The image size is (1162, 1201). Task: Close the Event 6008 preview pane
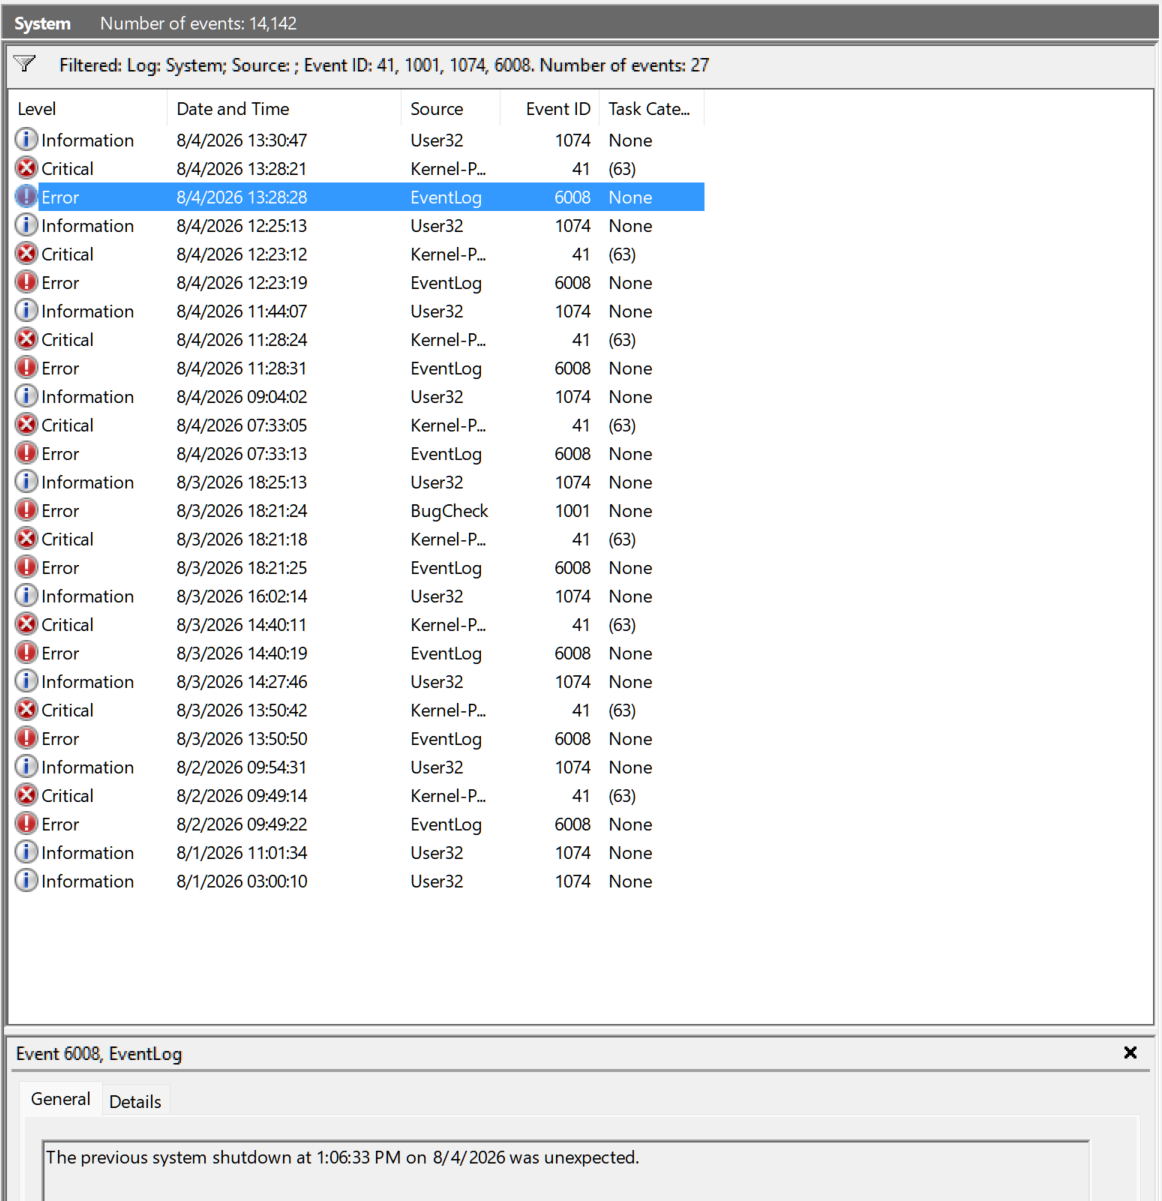tap(1130, 1052)
